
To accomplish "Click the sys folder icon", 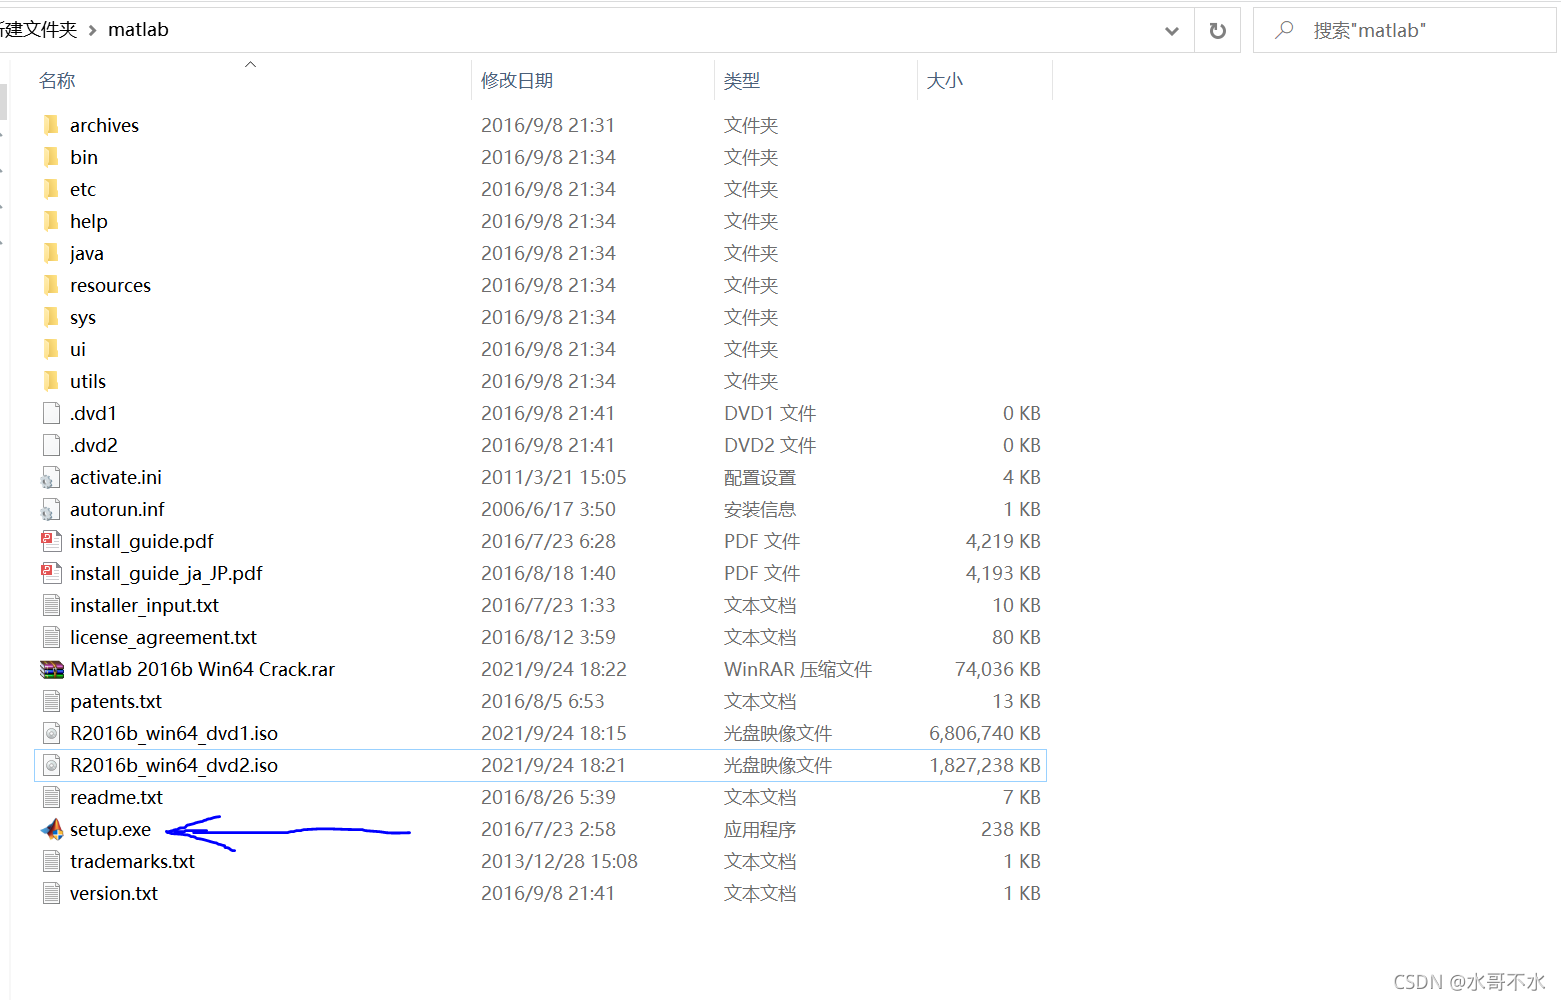I will [51, 317].
